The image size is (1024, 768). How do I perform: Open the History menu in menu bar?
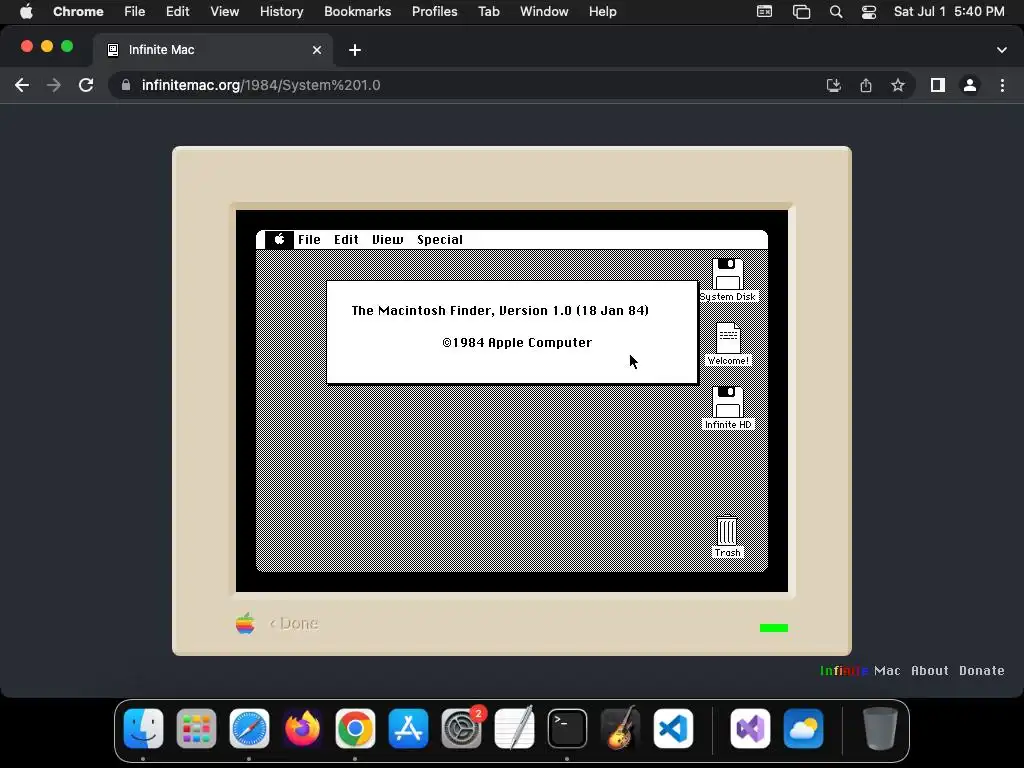[x=281, y=12]
